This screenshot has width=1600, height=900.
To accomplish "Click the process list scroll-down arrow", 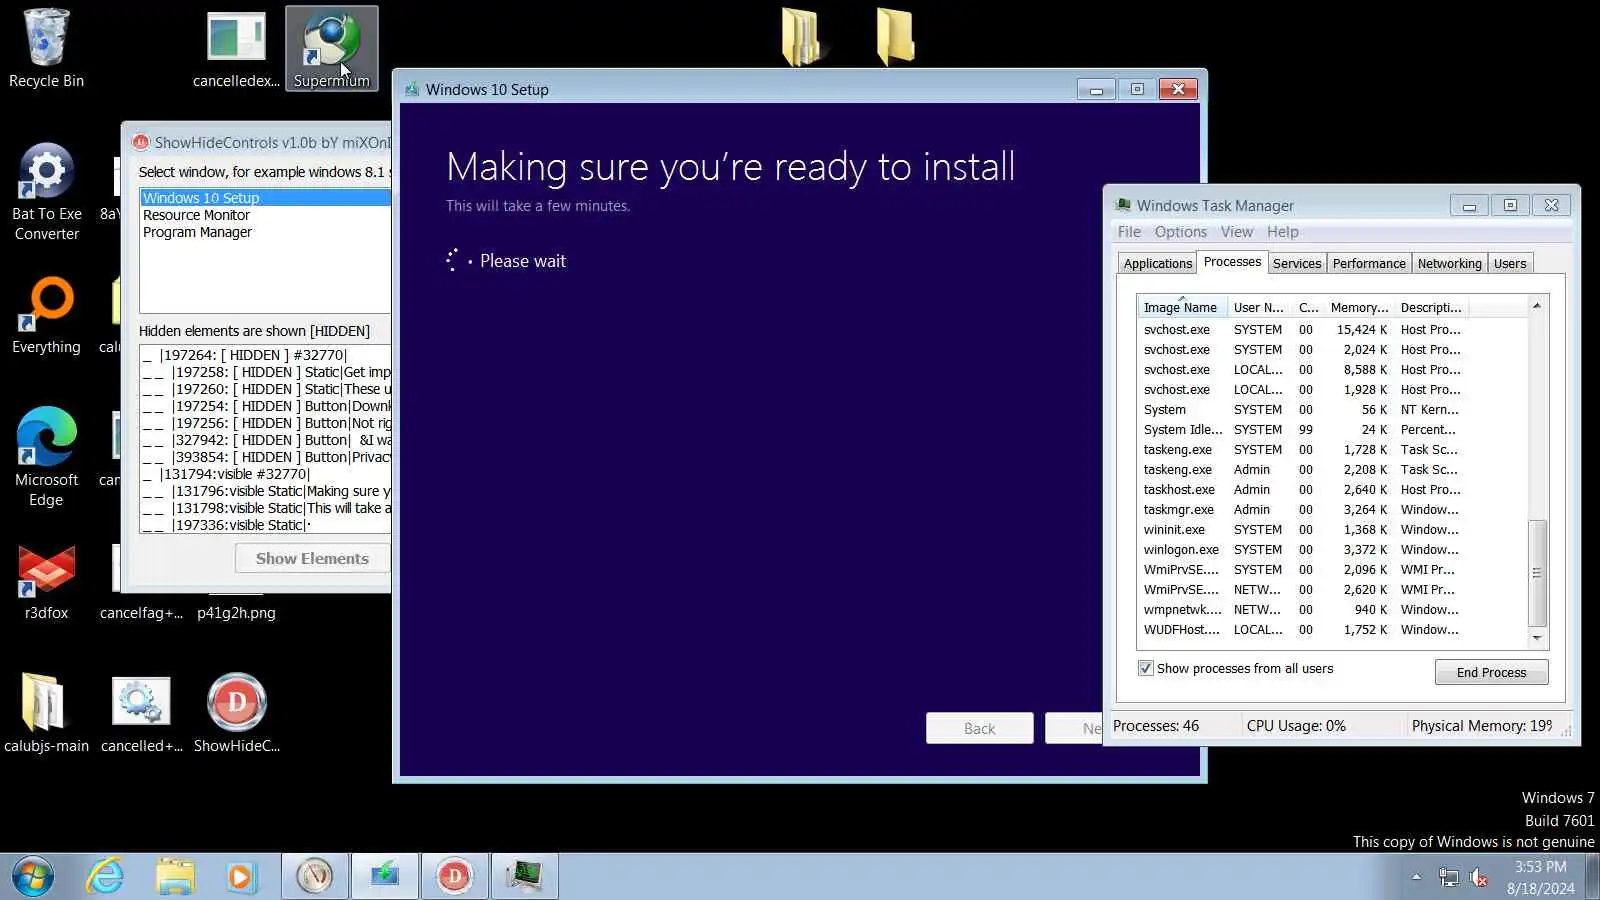I will coord(1538,638).
